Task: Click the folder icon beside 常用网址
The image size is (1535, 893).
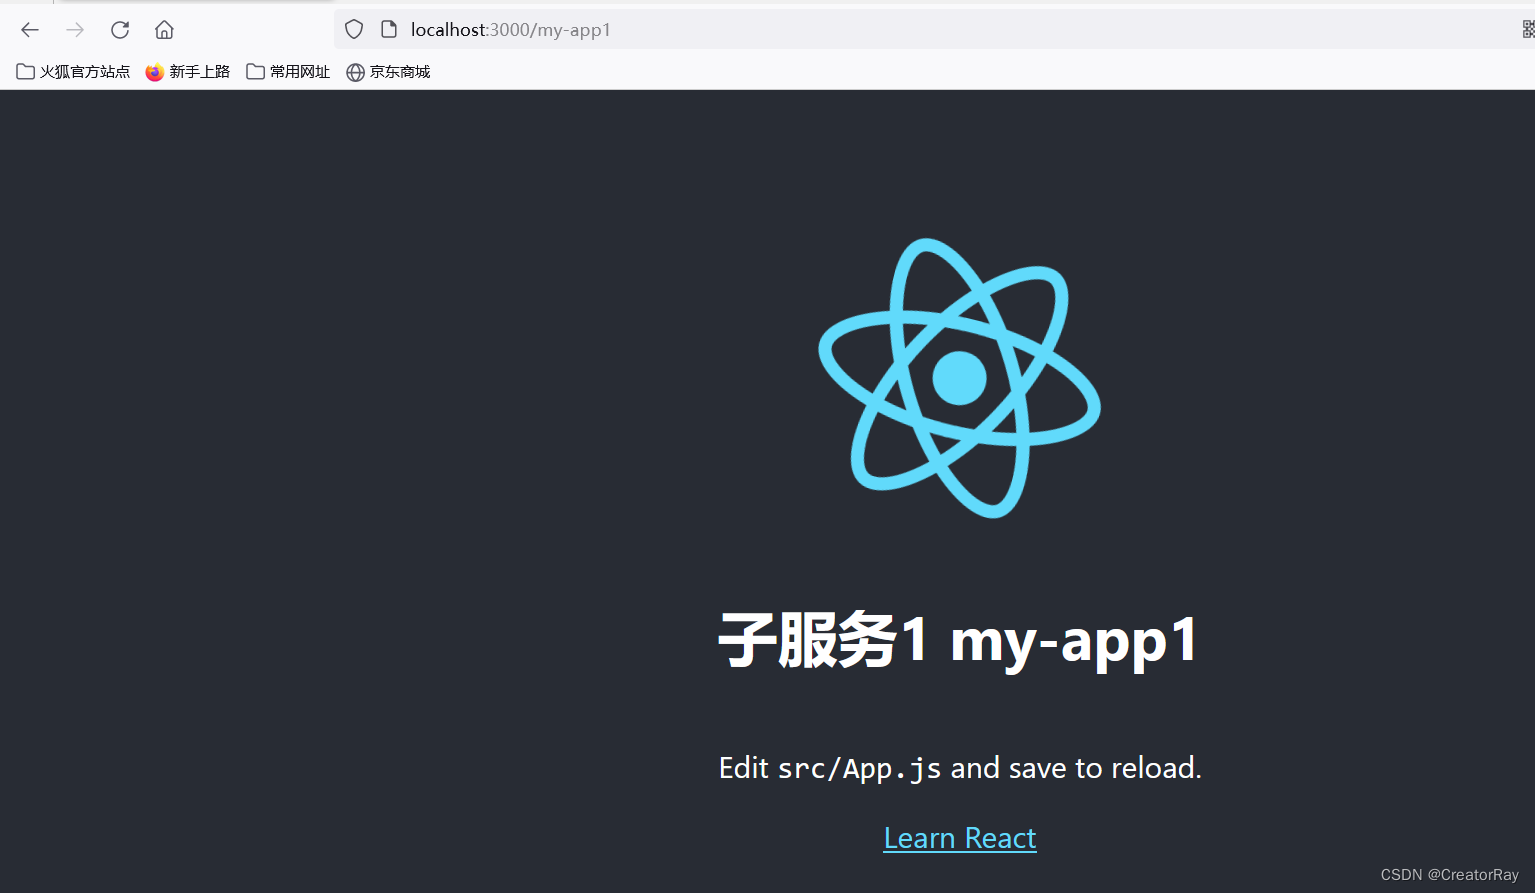Action: point(256,72)
